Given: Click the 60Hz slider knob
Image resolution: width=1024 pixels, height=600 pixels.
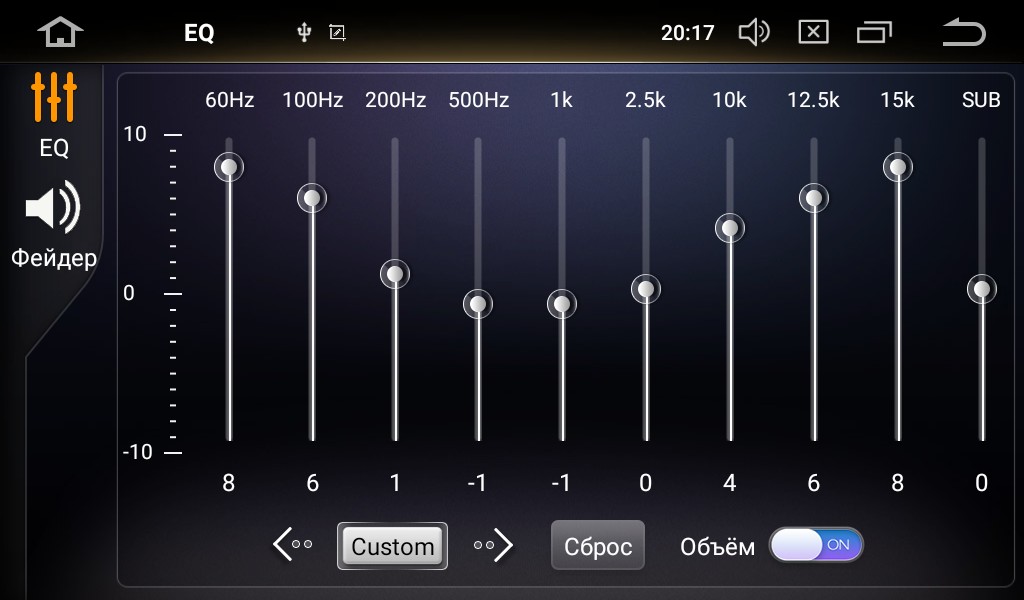Looking at the screenshot, I should click(x=229, y=167).
